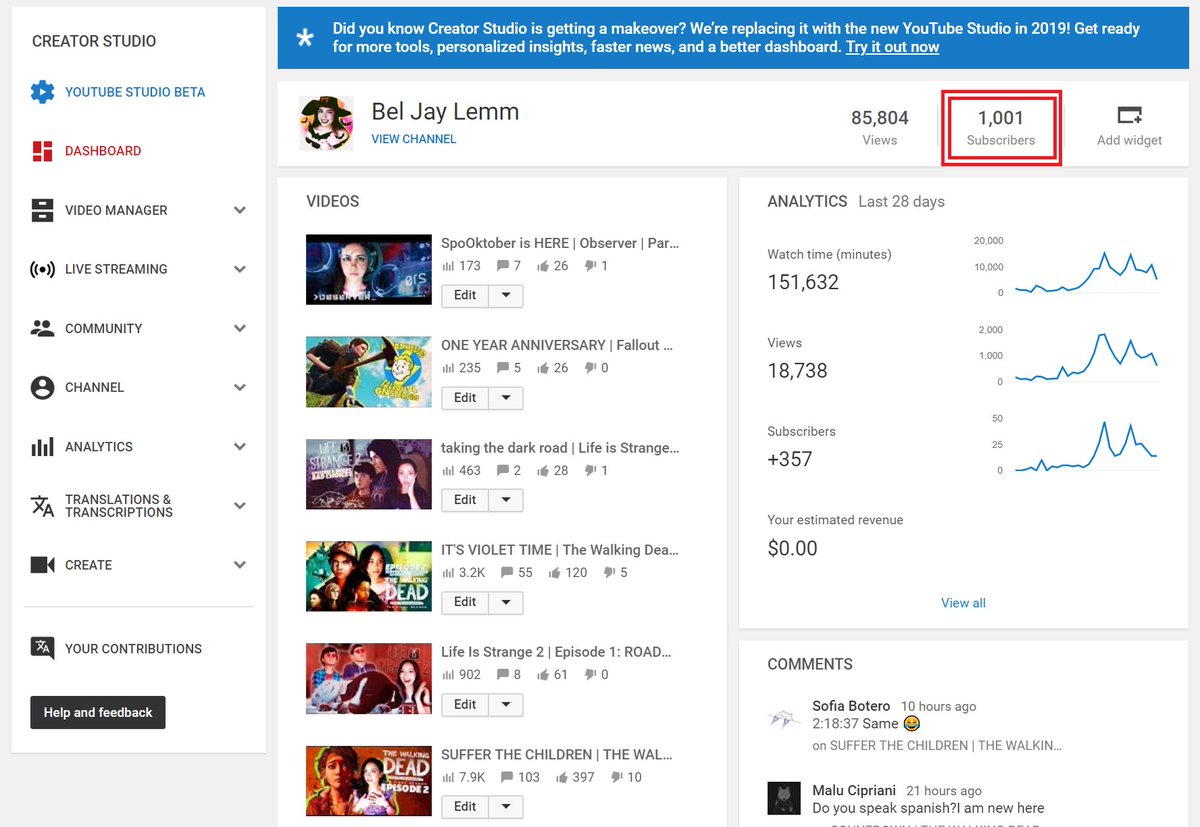Click the Your Contributions translate icon

tap(42, 648)
